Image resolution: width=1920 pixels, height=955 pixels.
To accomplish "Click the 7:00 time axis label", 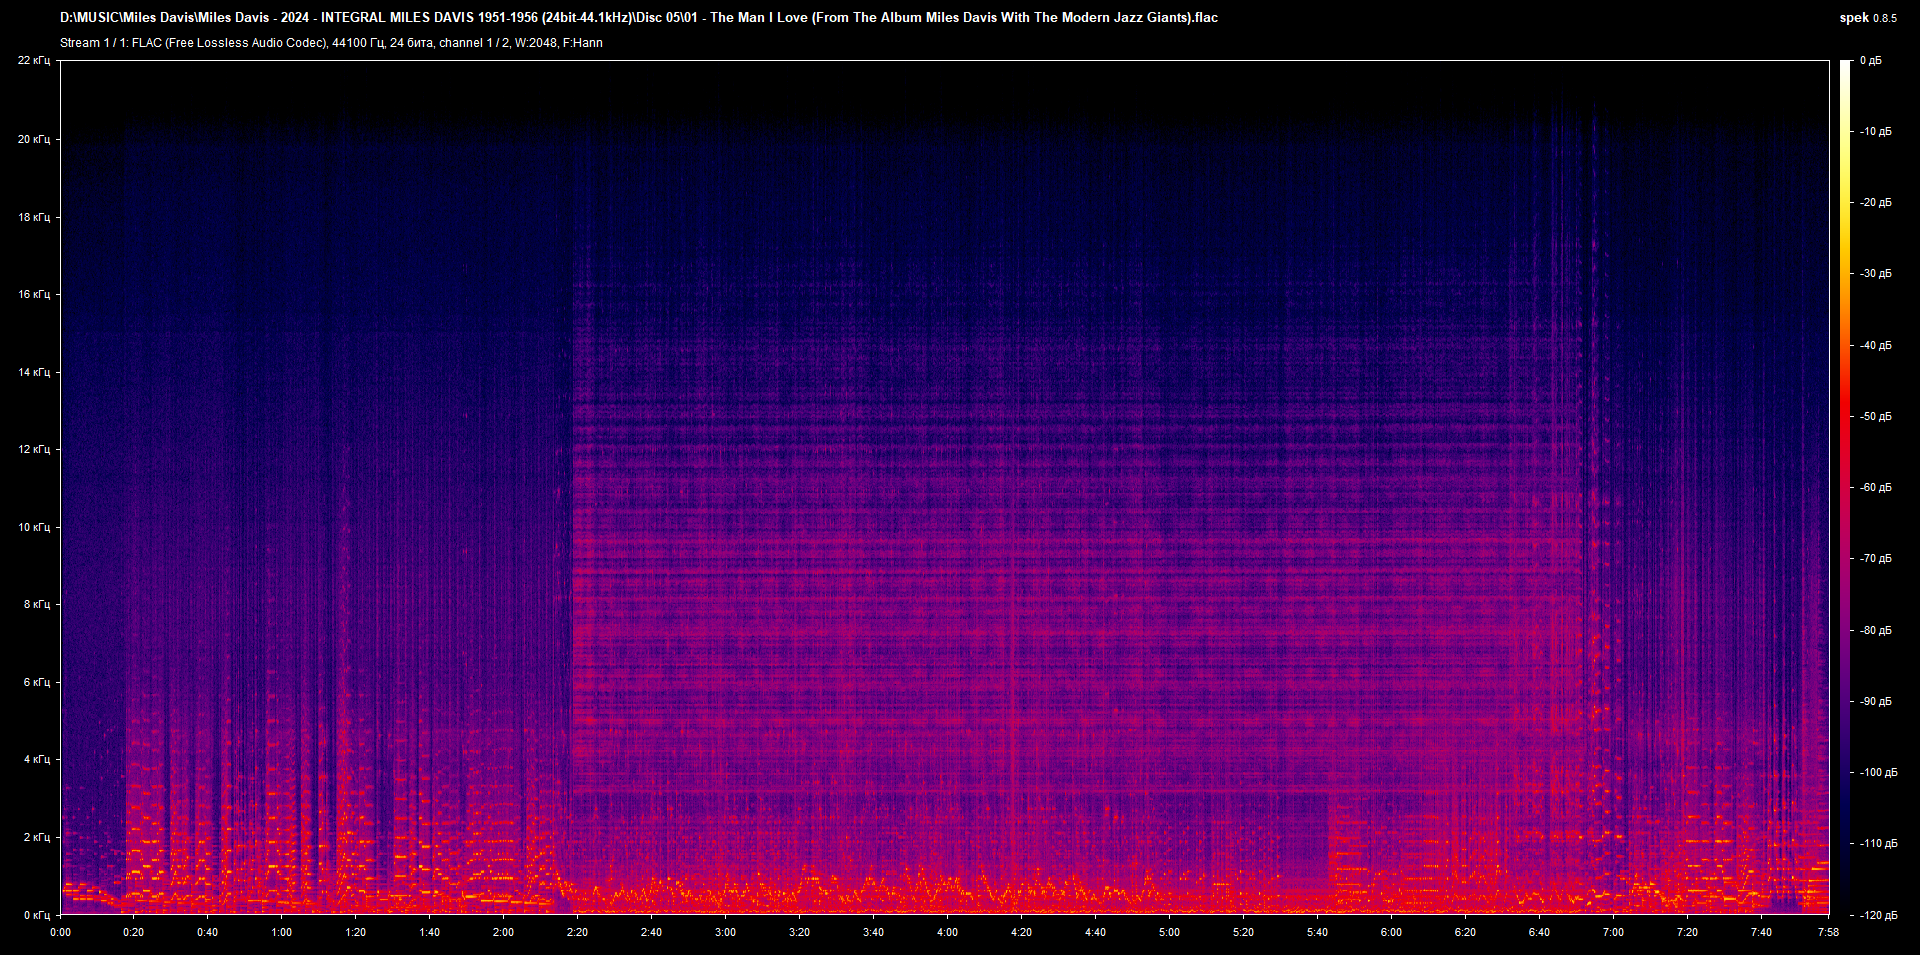I will tap(1614, 932).
